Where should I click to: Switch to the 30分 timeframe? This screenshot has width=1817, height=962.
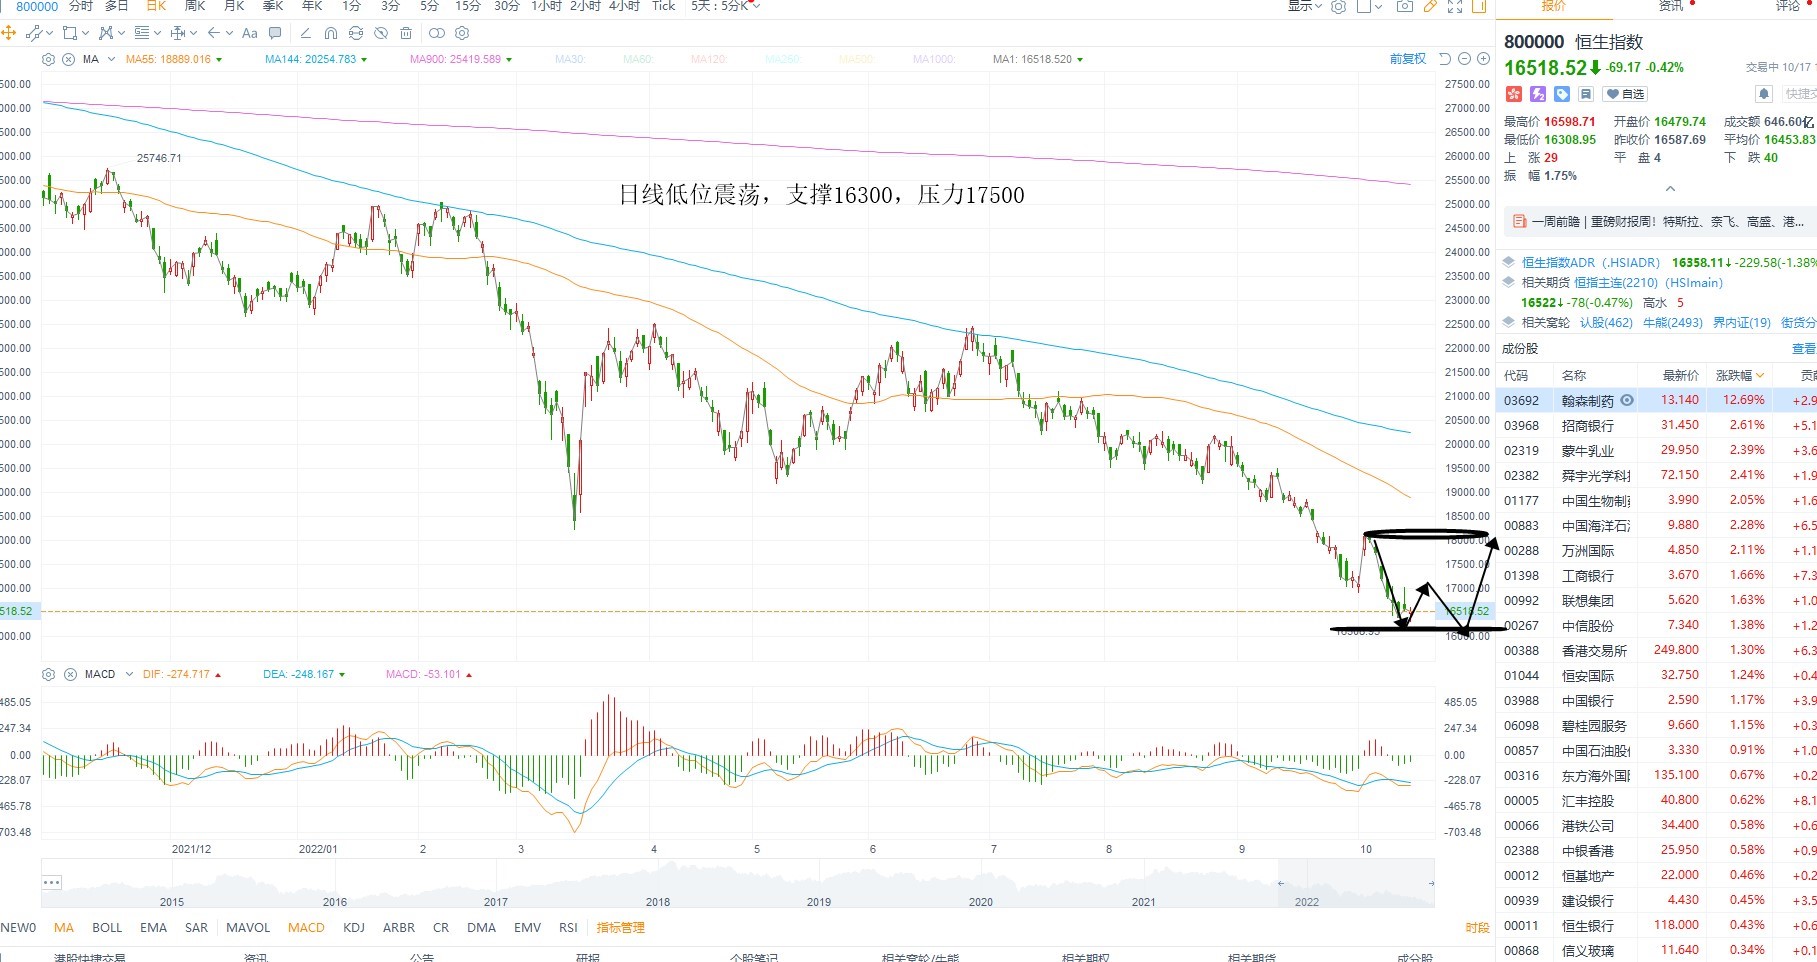pos(507,6)
